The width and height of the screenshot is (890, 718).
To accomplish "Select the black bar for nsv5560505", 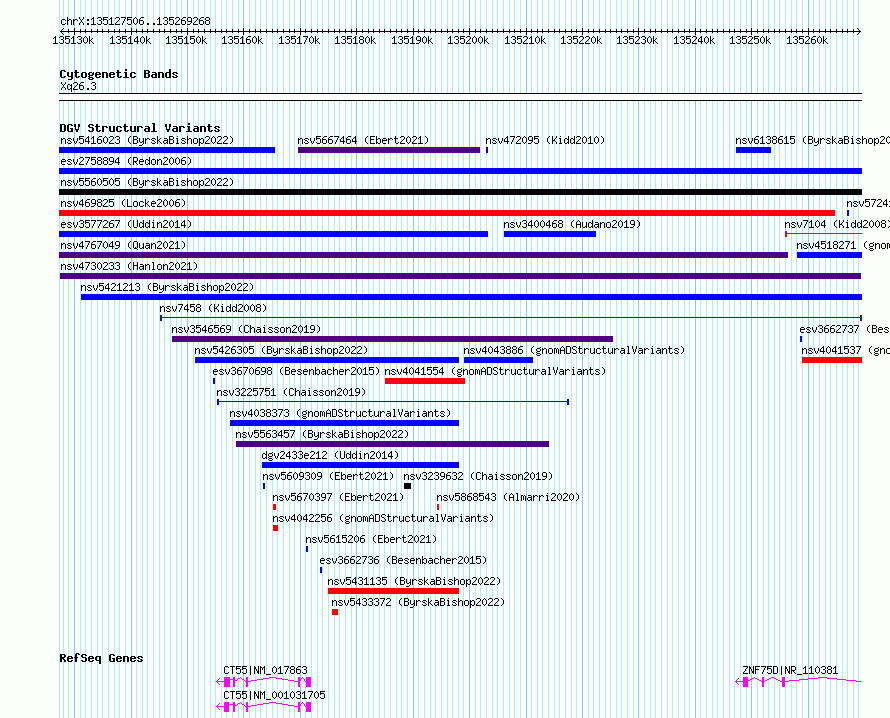I will point(460,192).
